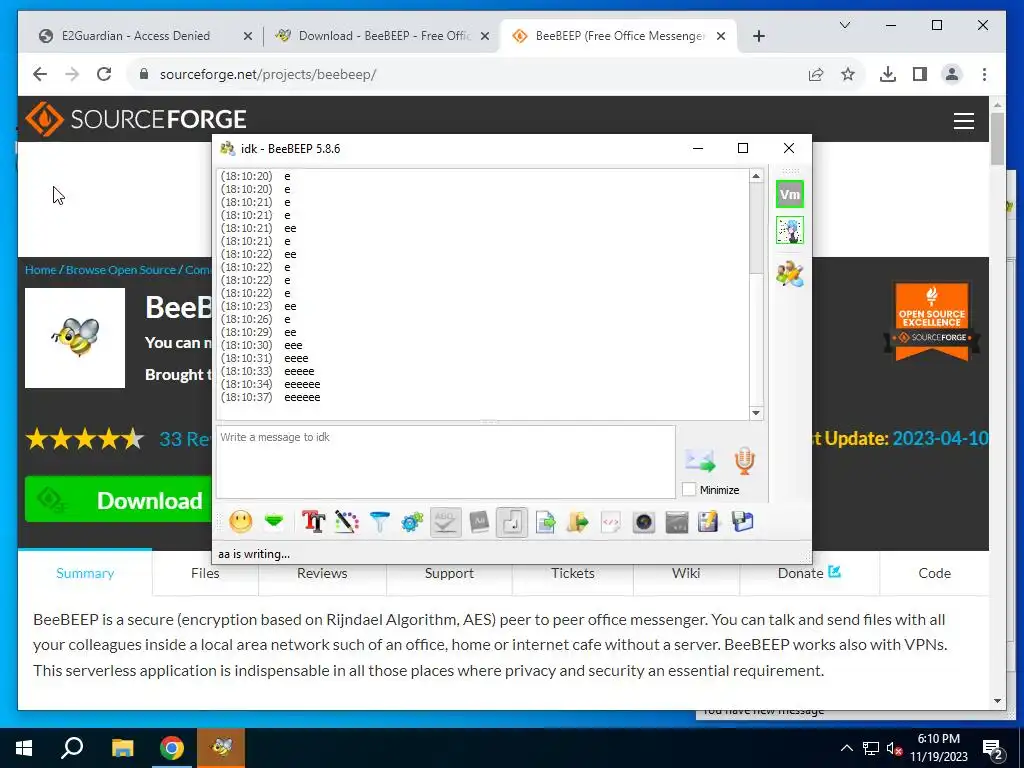Screen dimensions: 1024x768
Task: Toggle the word completer dictionary icon
Action: point(479,522)
